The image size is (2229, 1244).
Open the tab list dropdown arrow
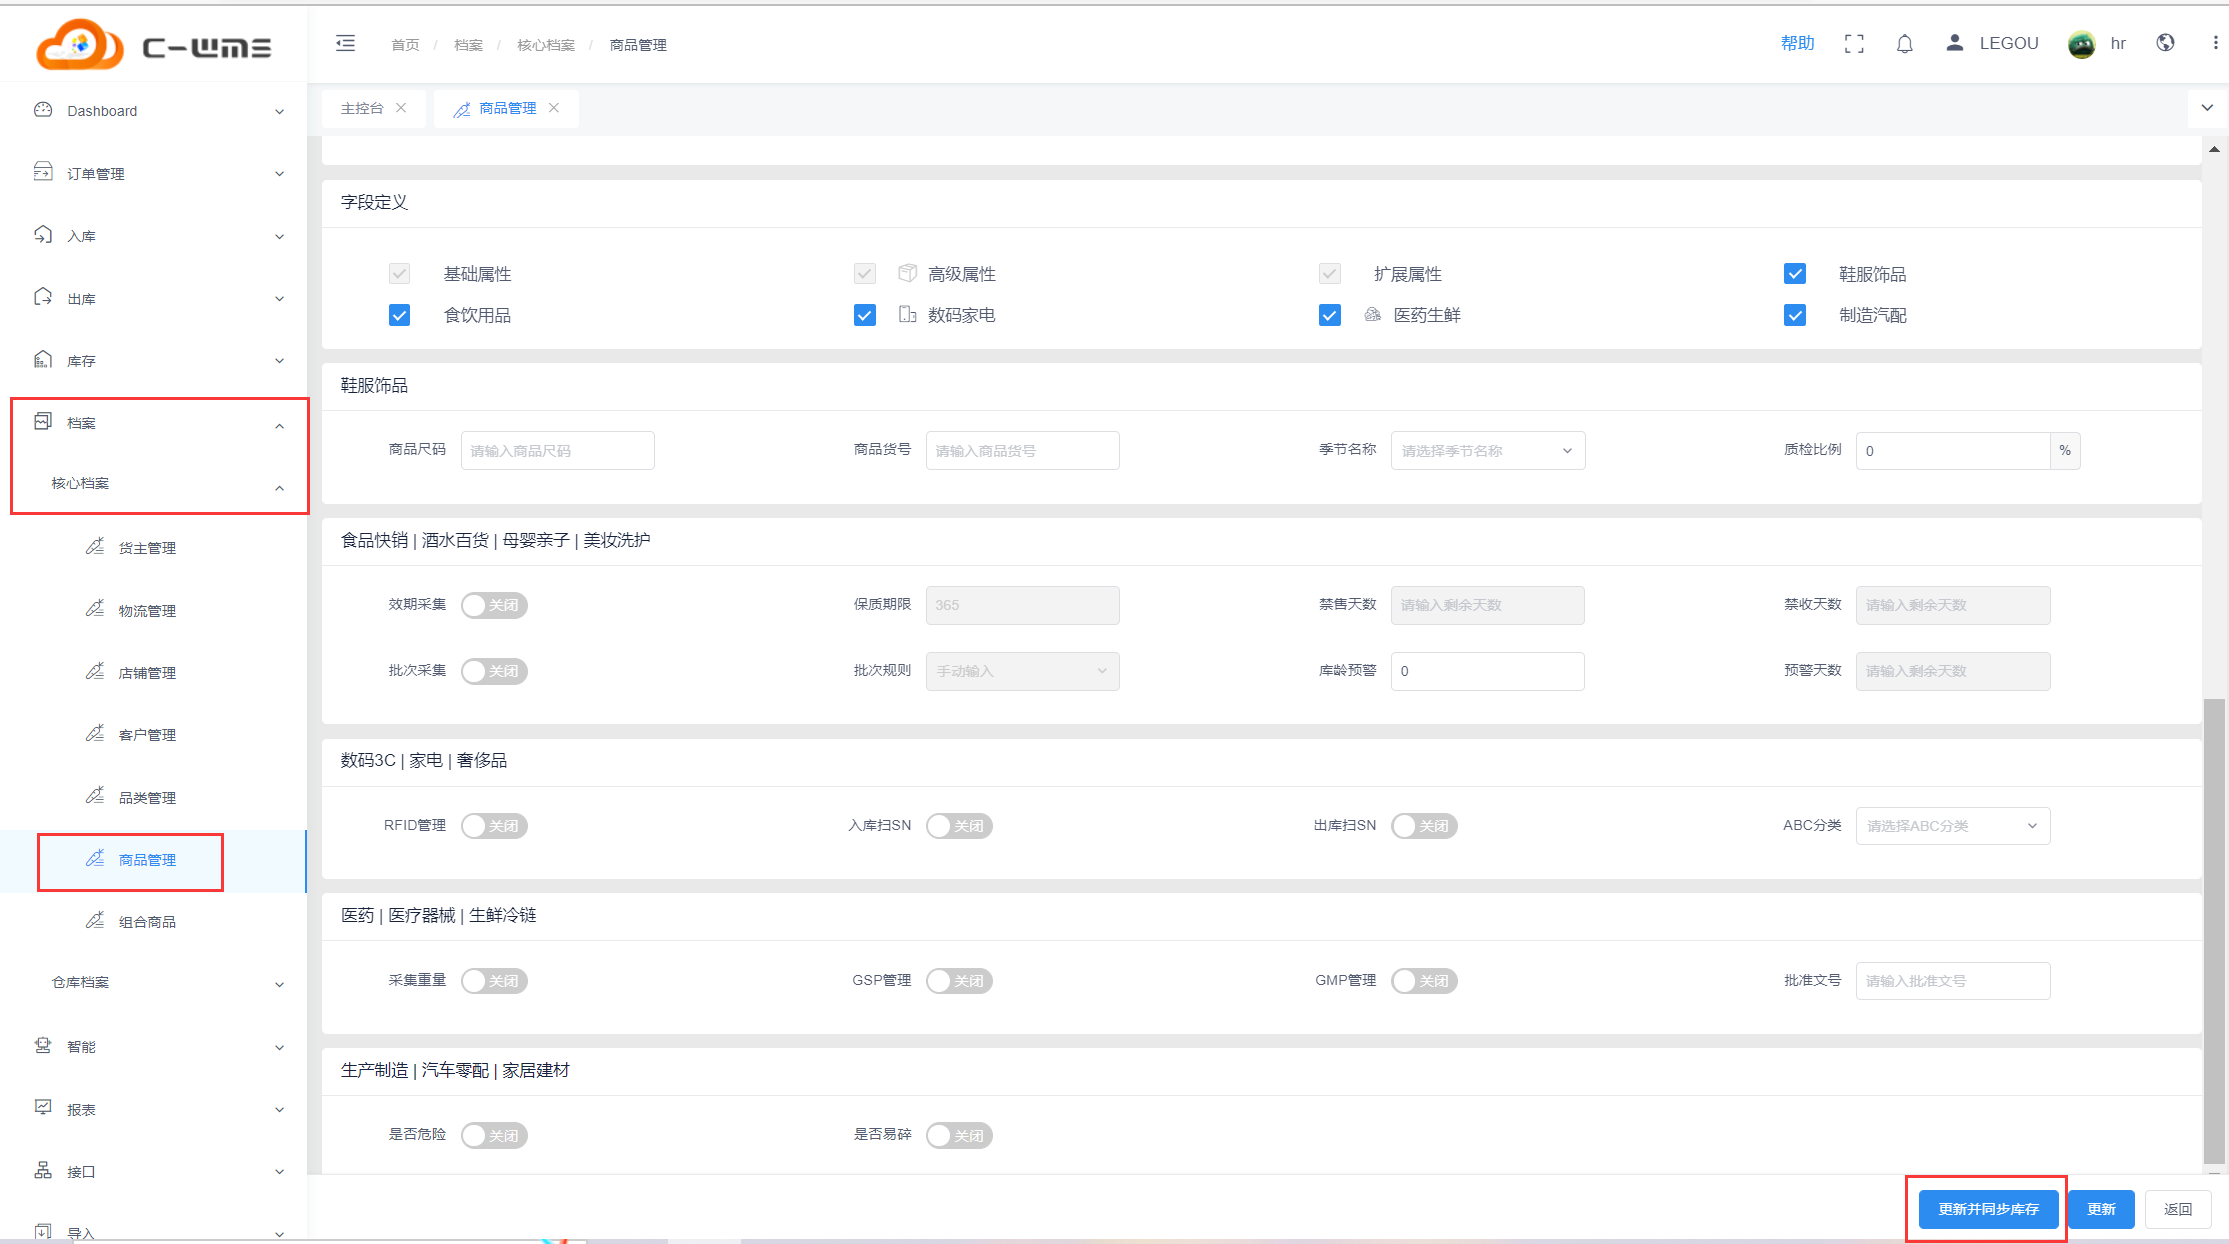[2207, 108]
